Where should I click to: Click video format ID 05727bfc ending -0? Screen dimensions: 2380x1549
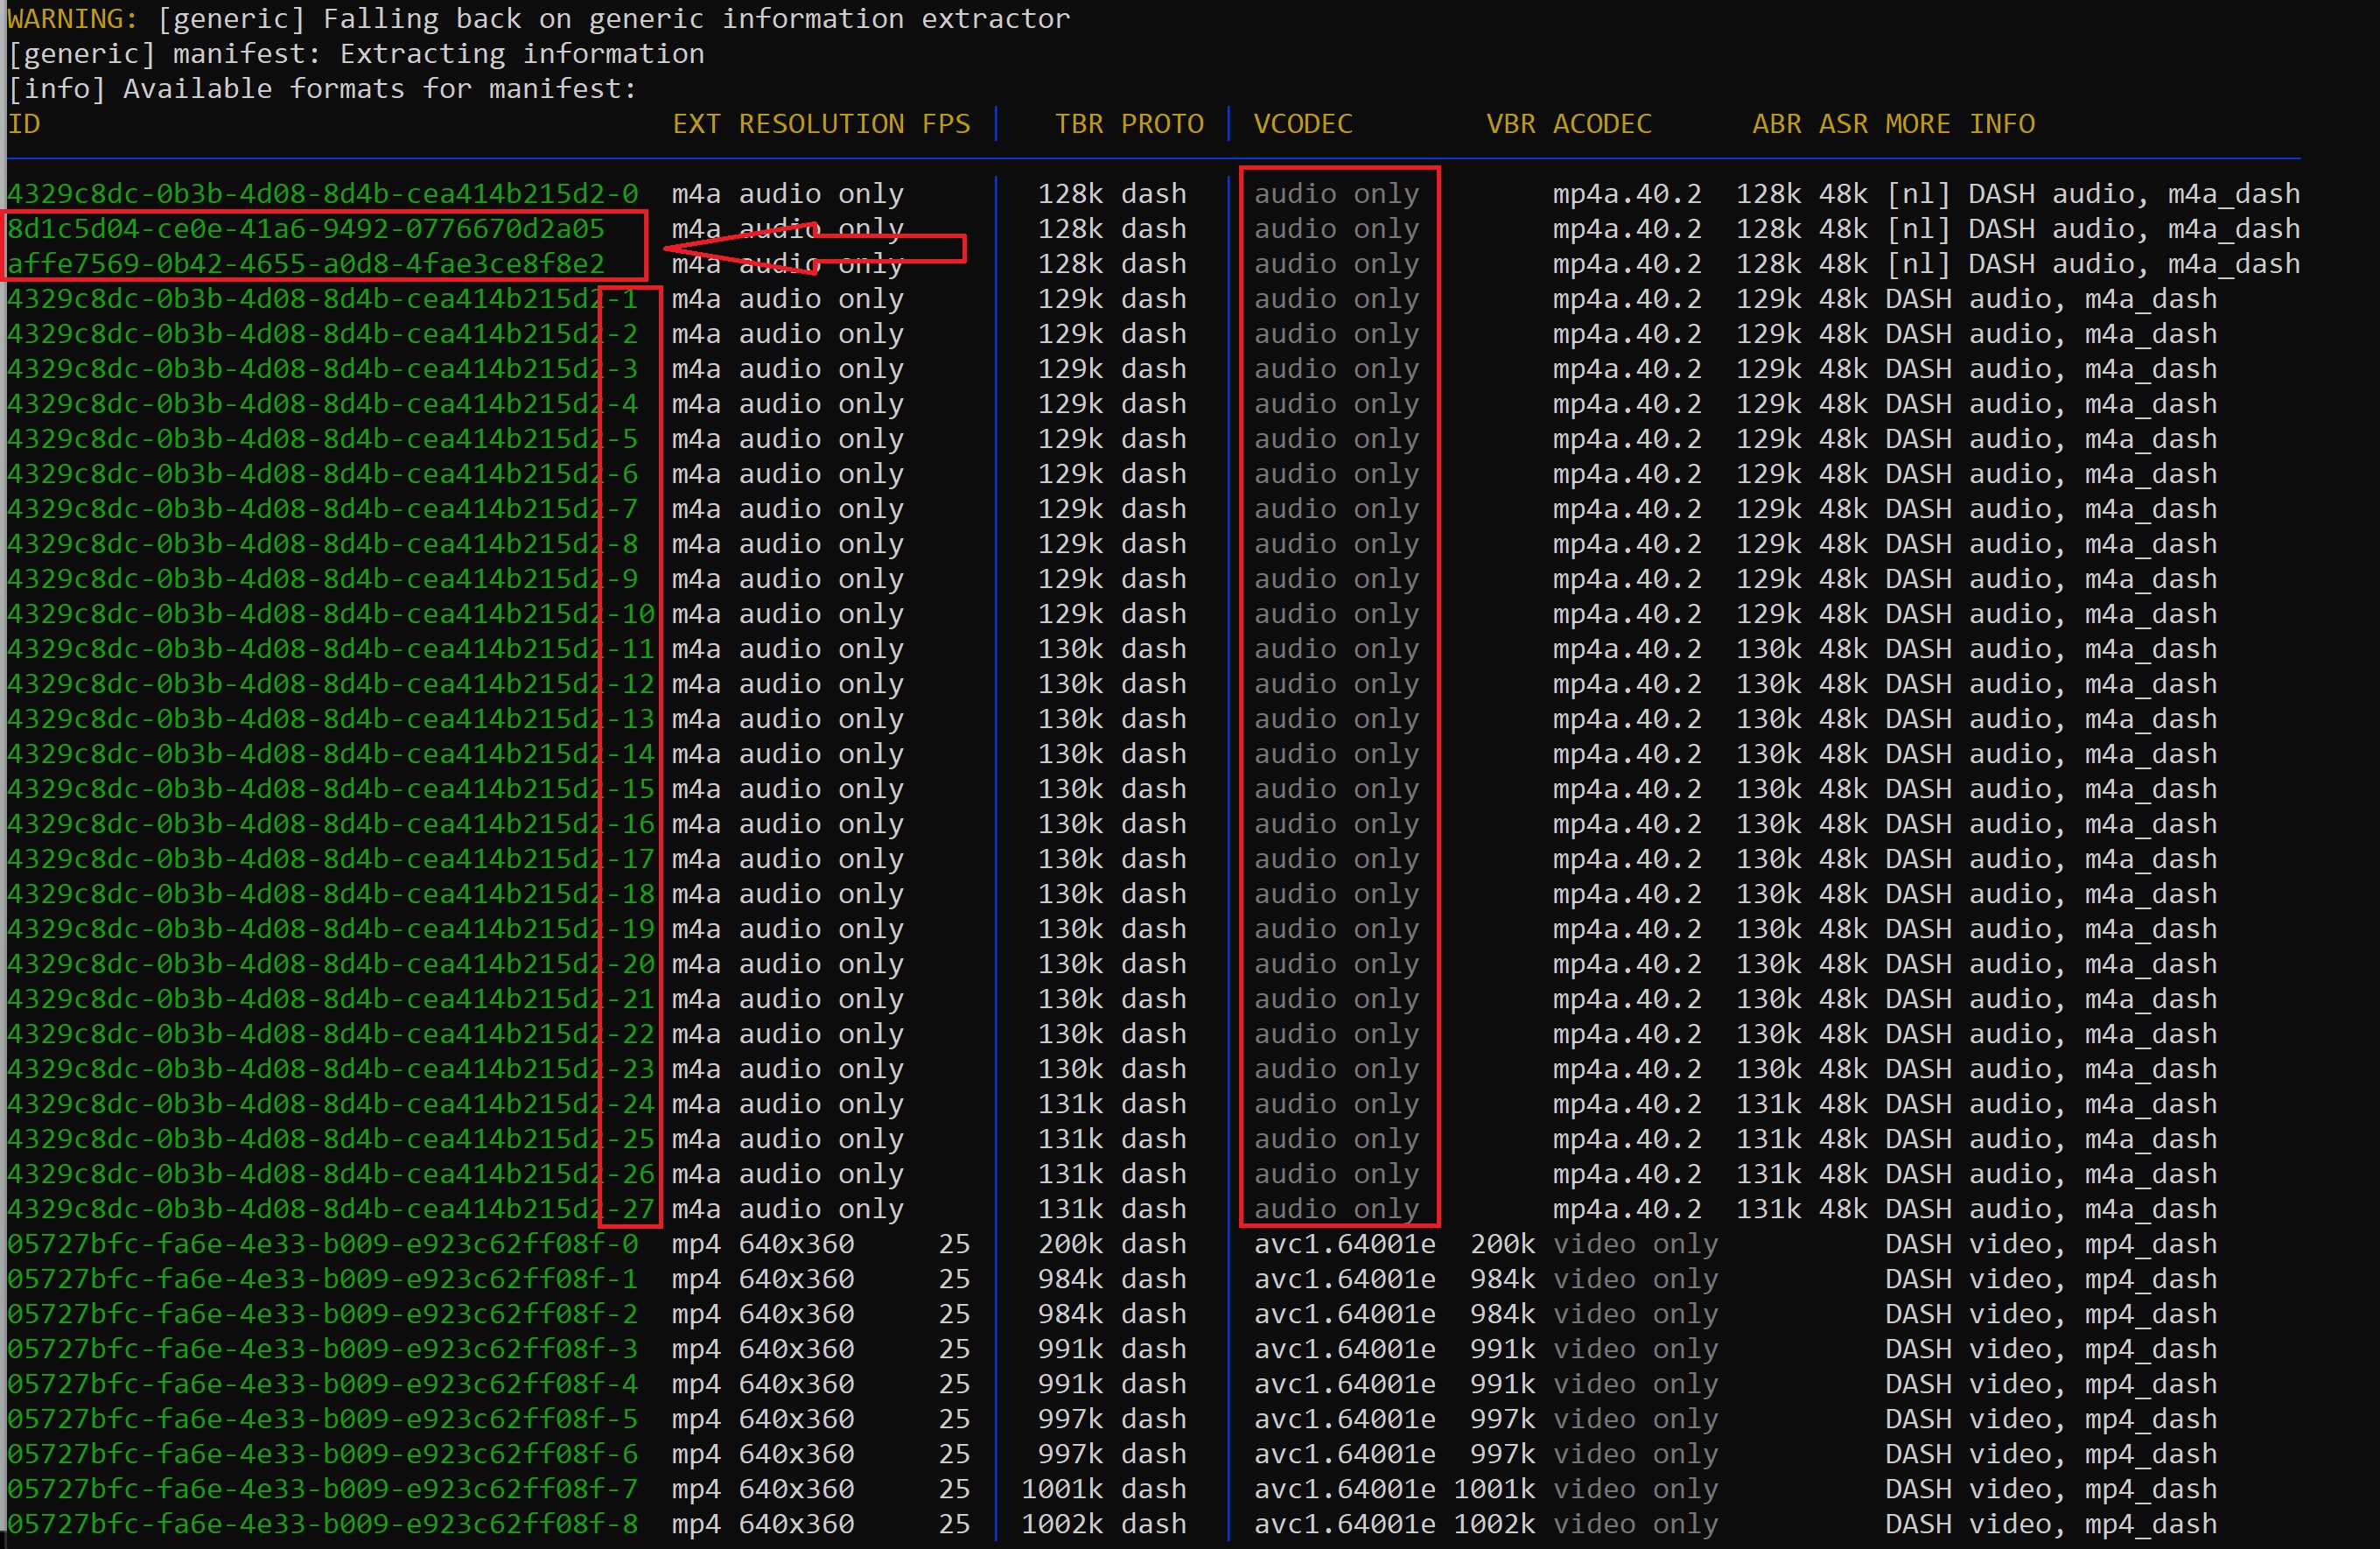pos(322,1244)
